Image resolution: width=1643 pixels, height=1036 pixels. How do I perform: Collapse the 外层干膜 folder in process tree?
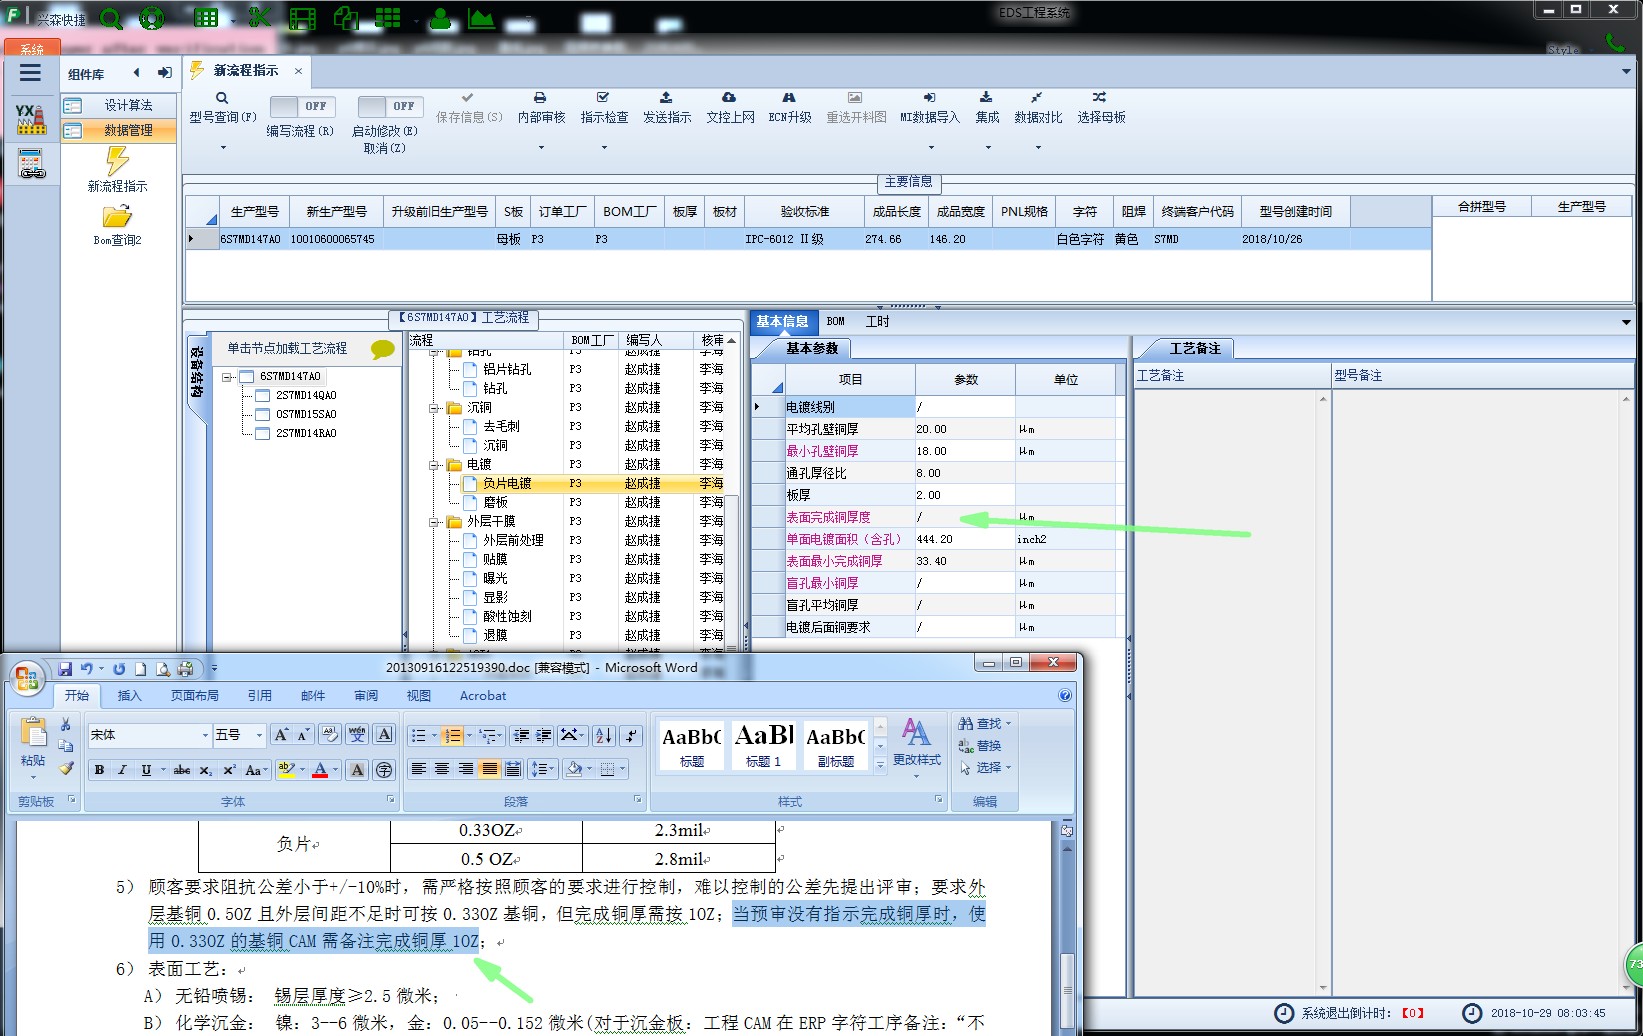coord(434,522)
